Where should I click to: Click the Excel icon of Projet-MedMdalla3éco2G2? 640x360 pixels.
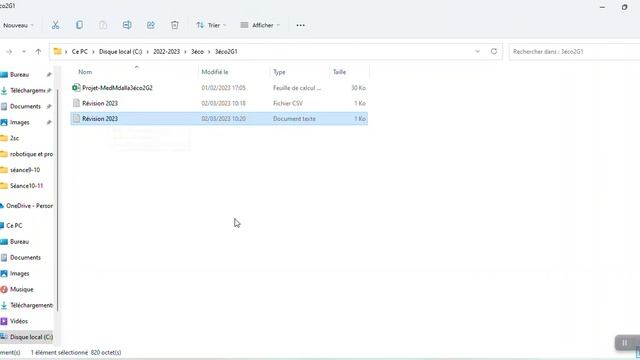click(76, 88)
